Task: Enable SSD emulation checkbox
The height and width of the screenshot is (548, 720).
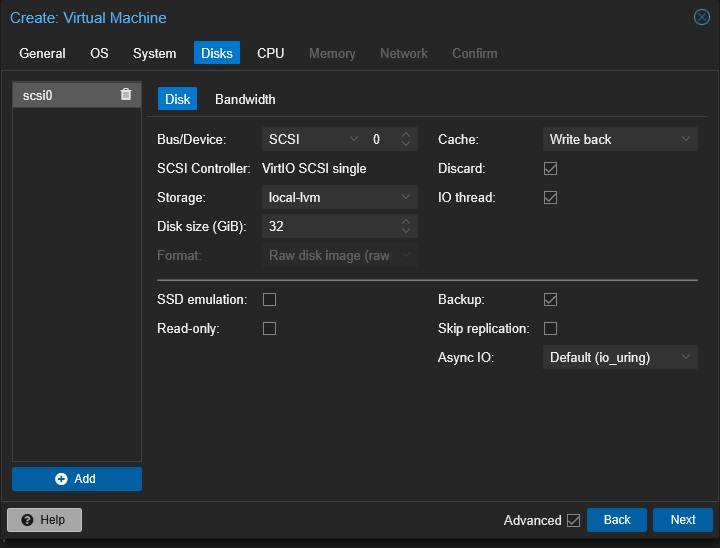Action: coord(269,299)
